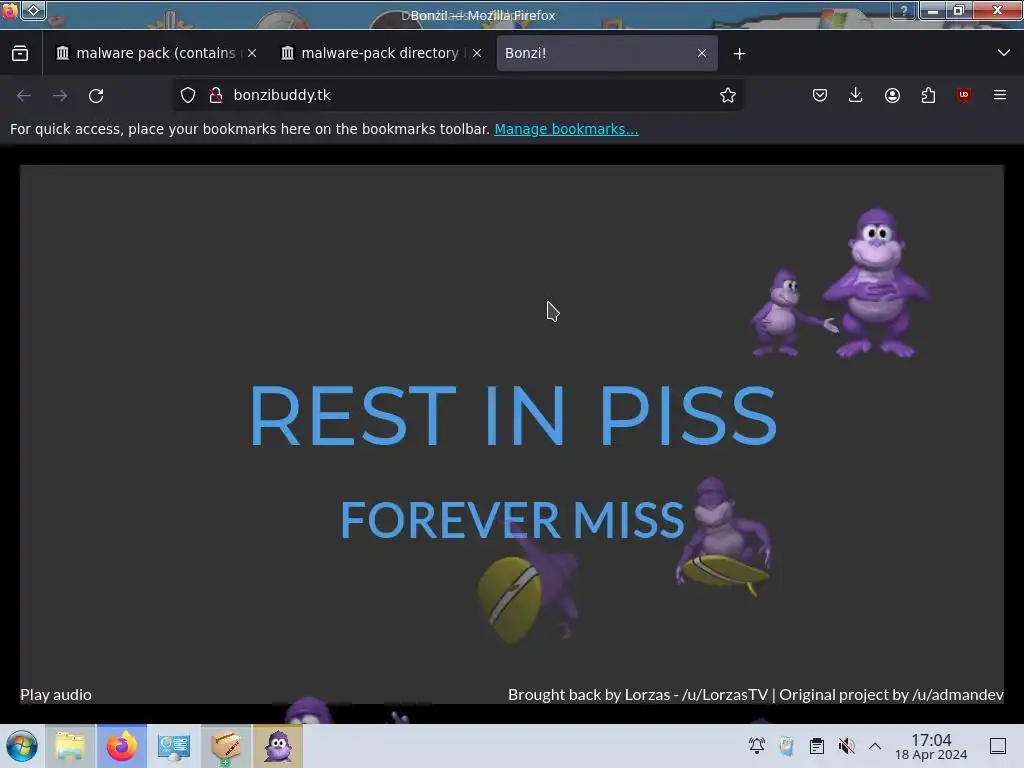The width and height of the screenshot is (1024, 768).
Task: Open the Firefox application menu
Action: (1000, 95)
